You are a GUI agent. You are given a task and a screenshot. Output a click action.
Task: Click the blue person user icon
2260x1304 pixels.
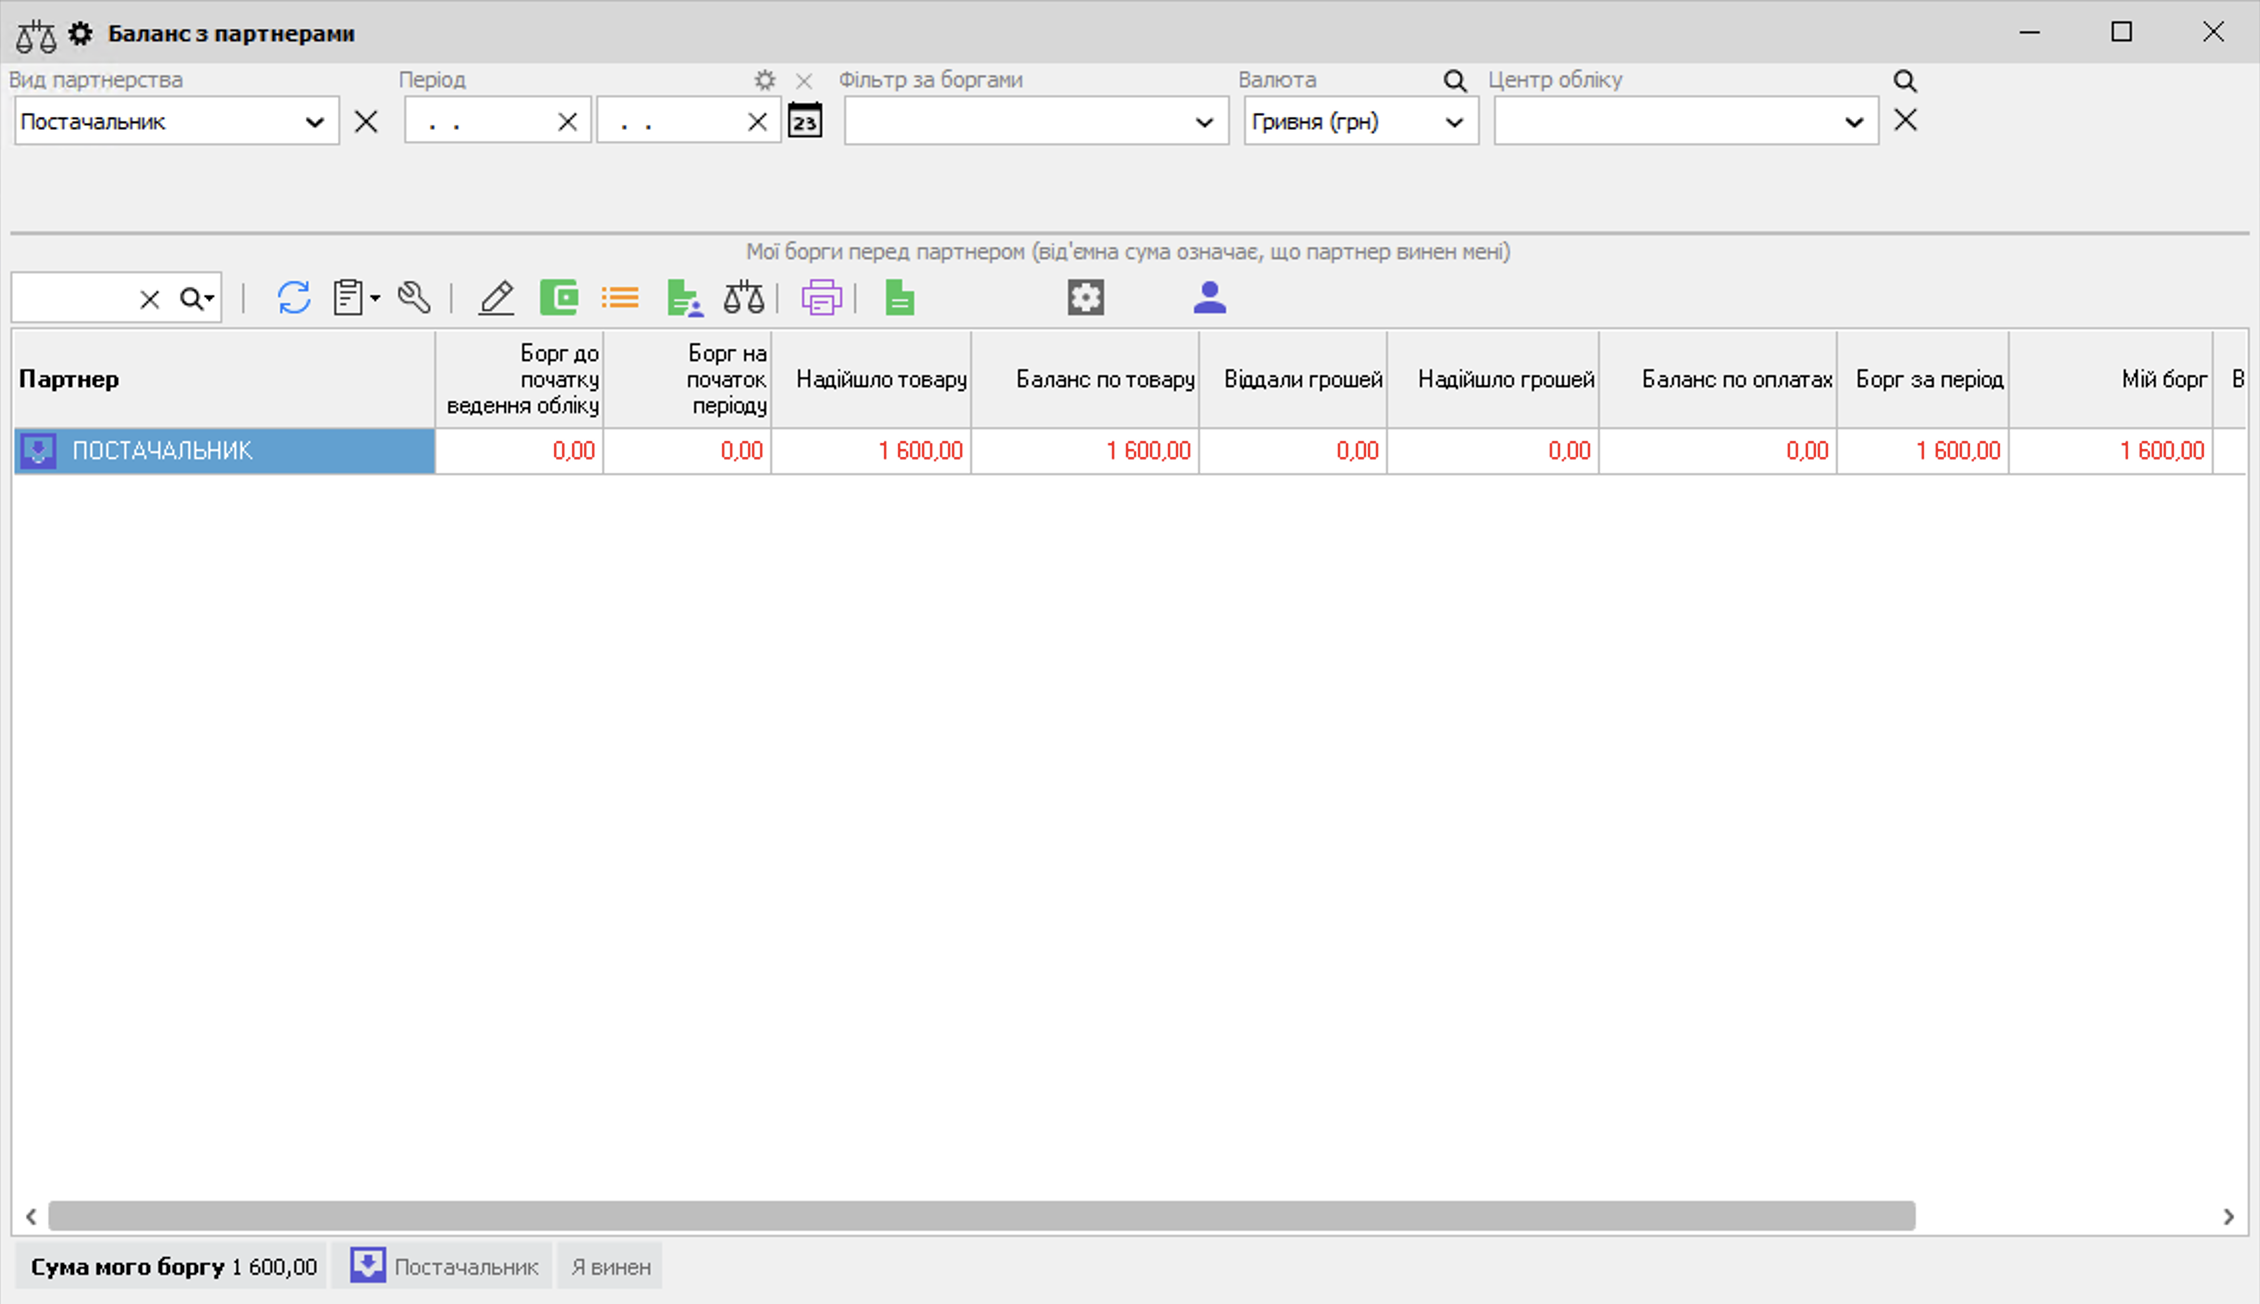point(1210,298)
